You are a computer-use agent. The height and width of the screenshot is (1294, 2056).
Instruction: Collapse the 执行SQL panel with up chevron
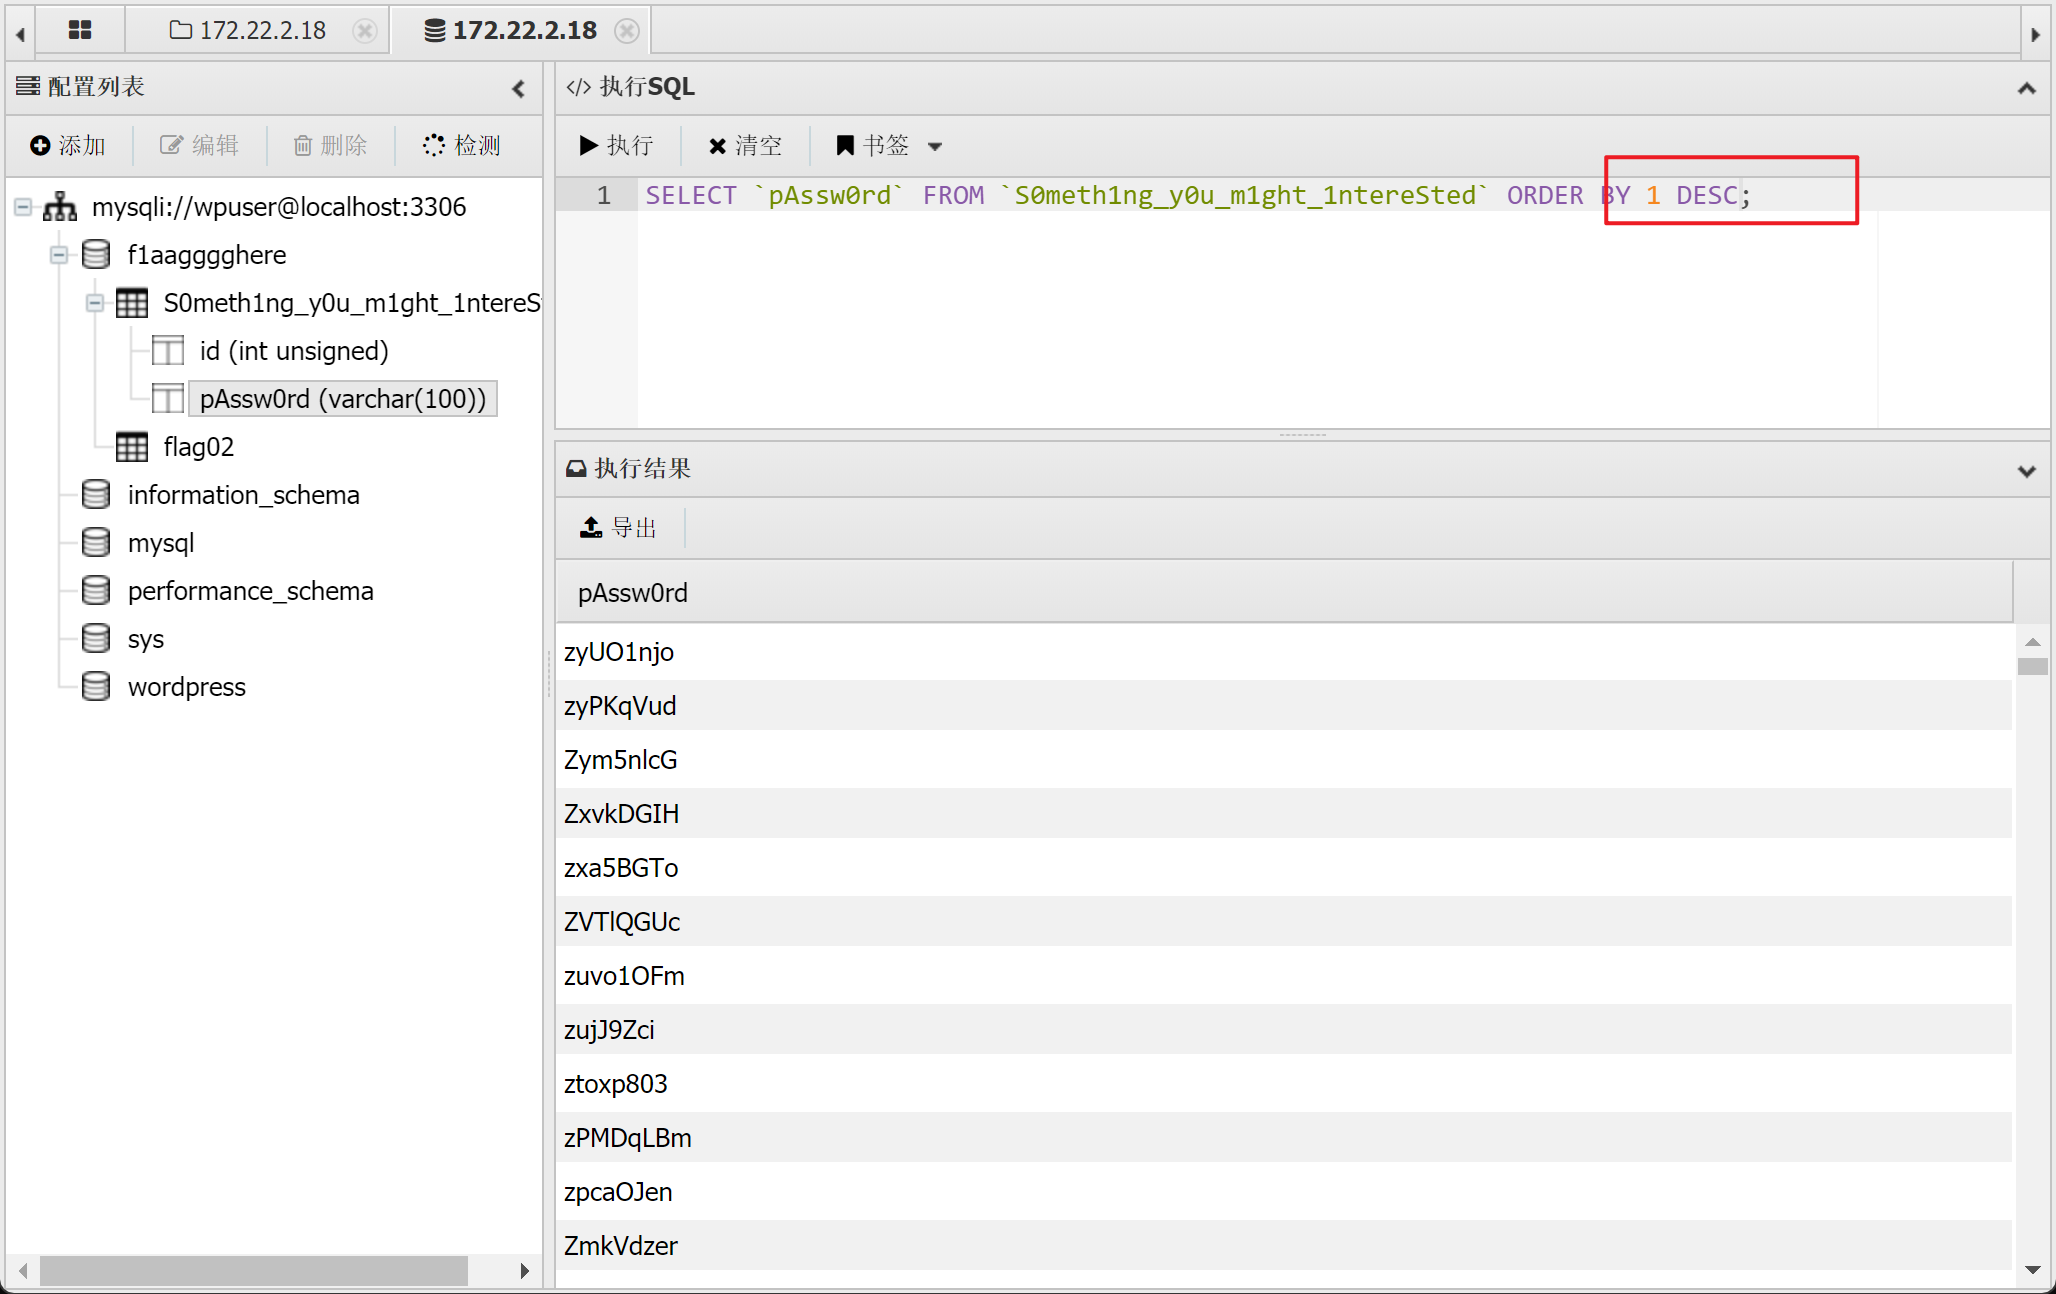pos(2026,88)
